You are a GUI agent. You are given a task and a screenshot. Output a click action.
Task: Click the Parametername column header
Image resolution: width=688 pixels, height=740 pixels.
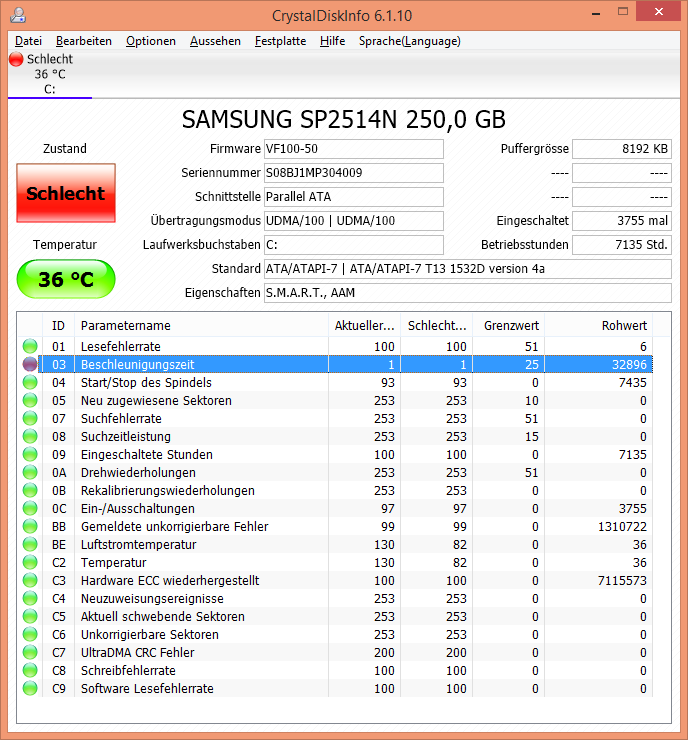click(x=201, y=326)
